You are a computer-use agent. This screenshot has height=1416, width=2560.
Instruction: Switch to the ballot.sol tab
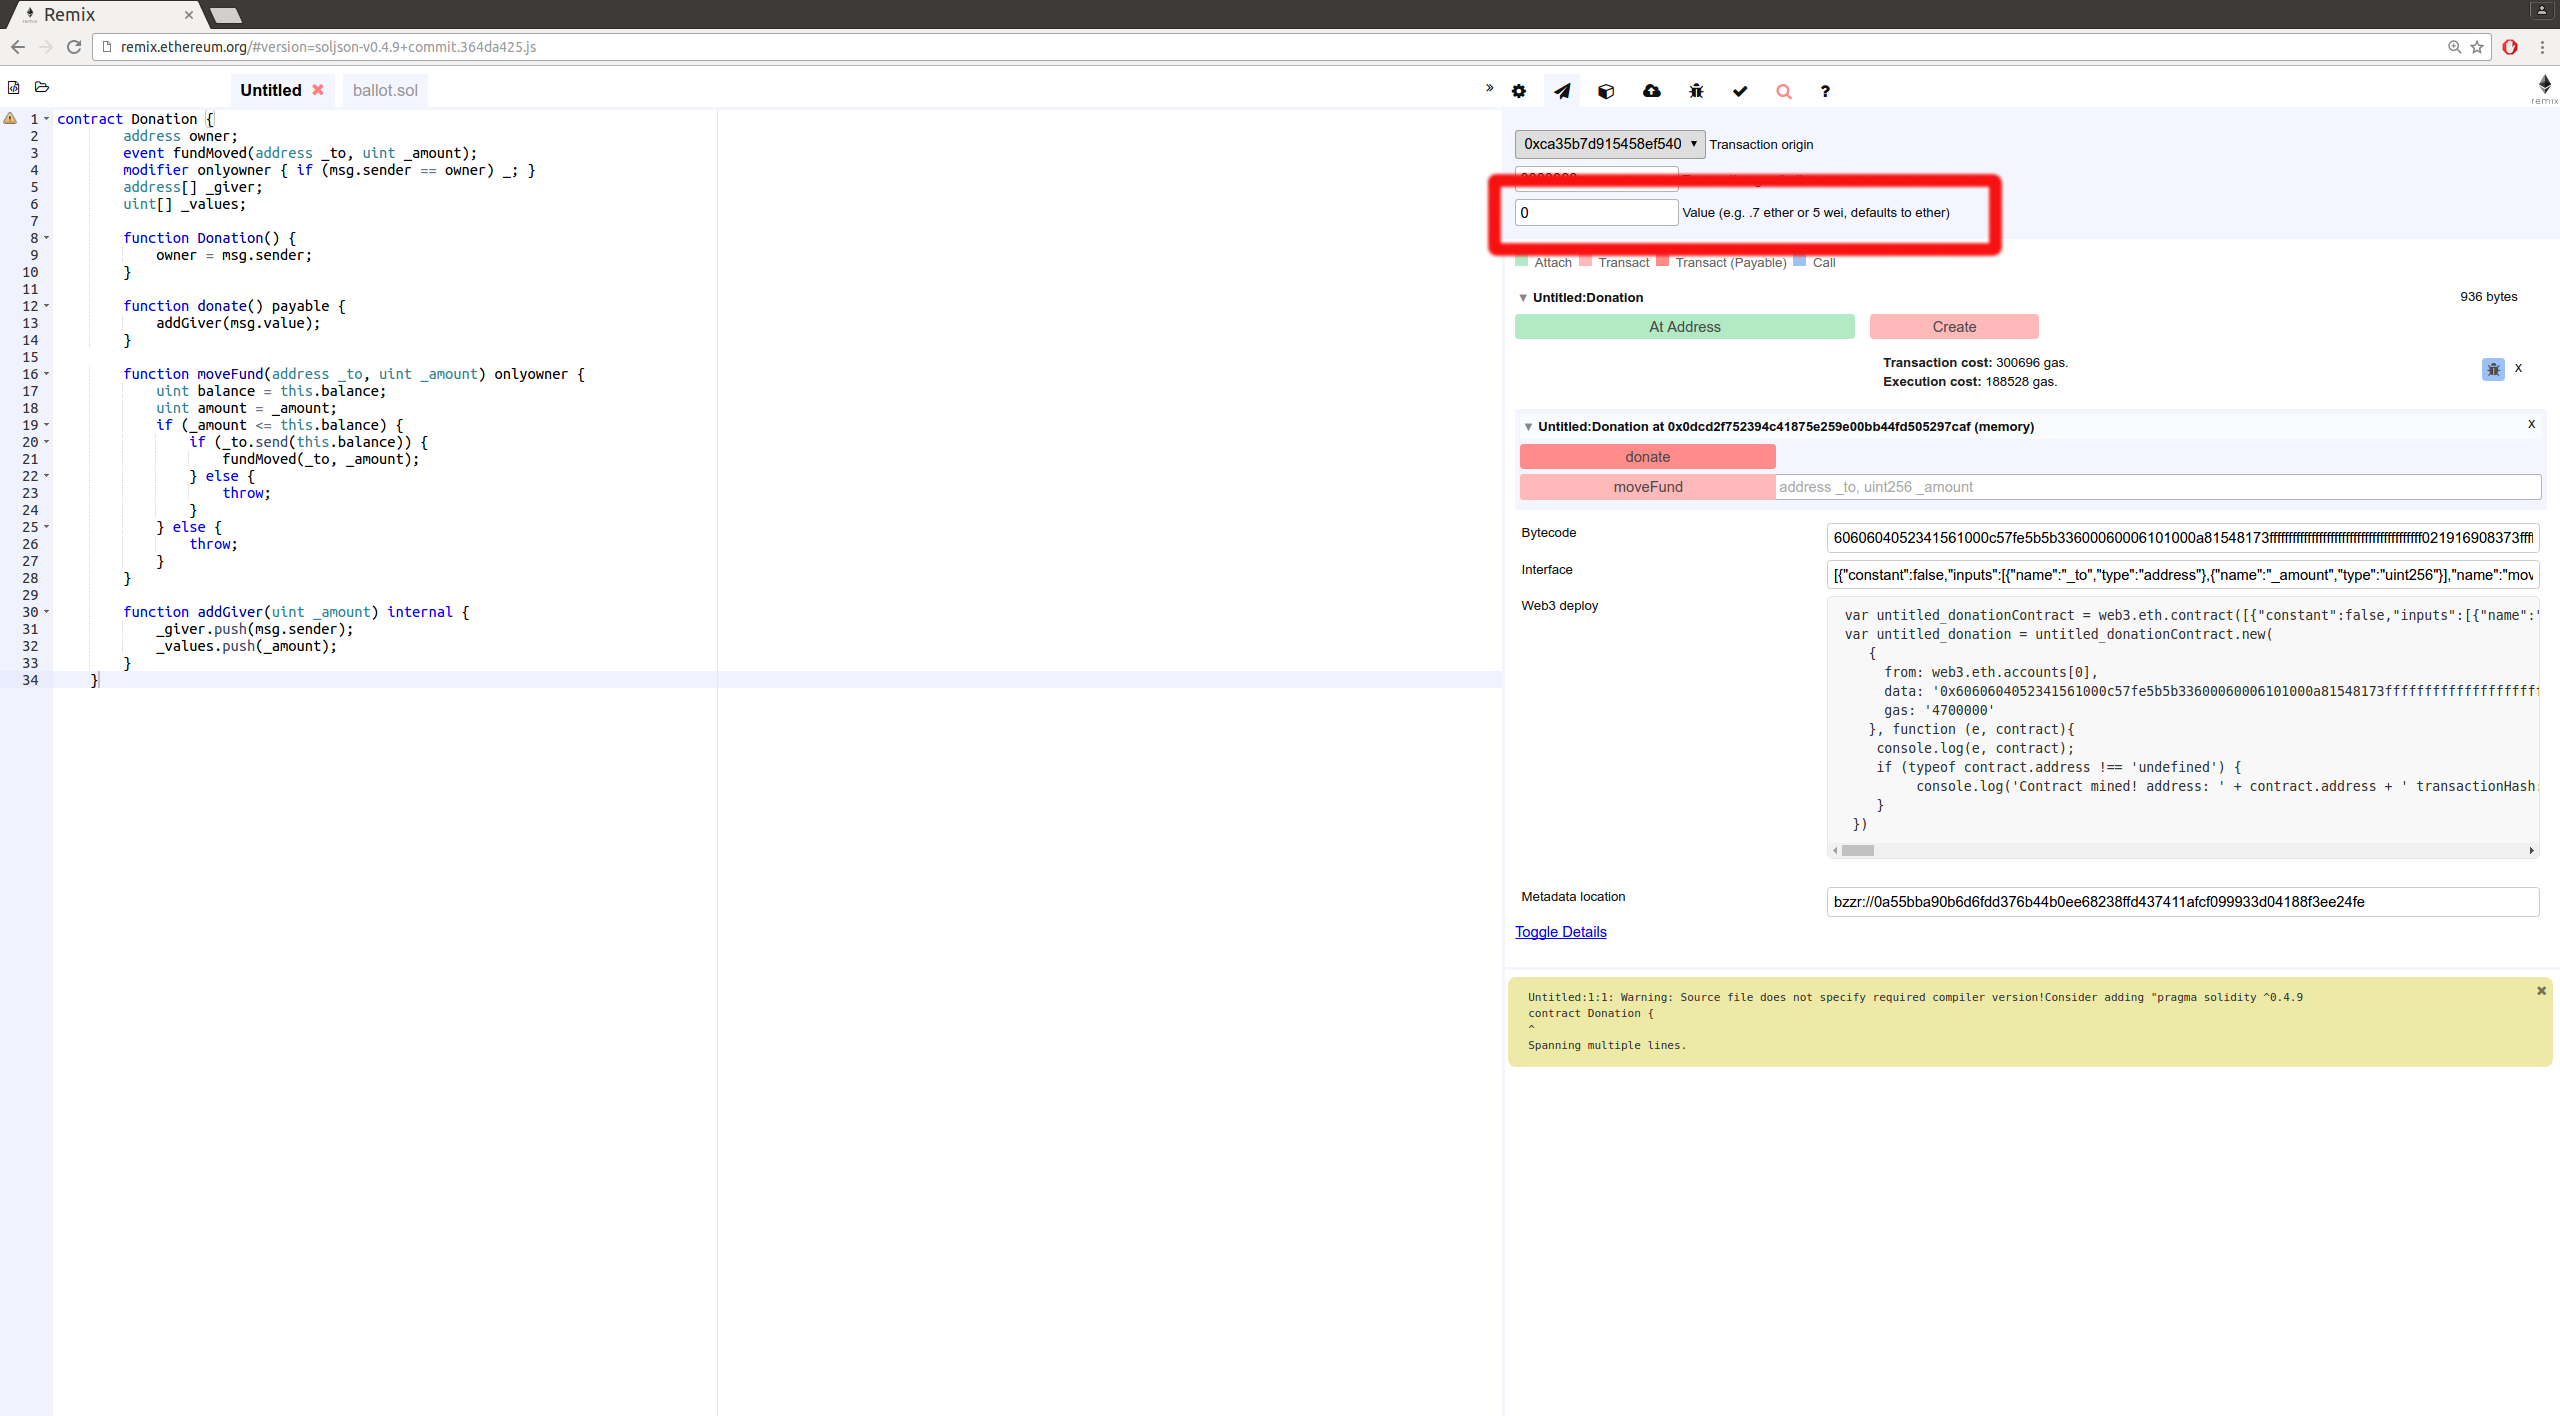[385, 90]
